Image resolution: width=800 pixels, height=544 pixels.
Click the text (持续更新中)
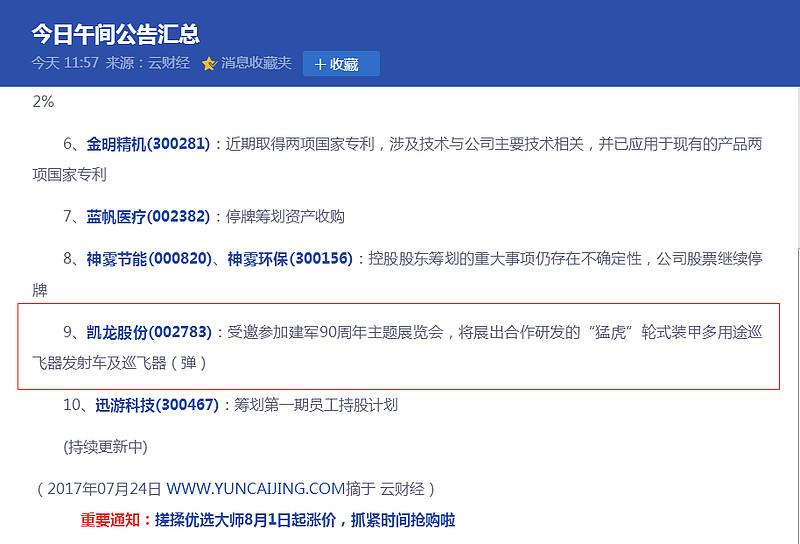(x=106, y=447)
